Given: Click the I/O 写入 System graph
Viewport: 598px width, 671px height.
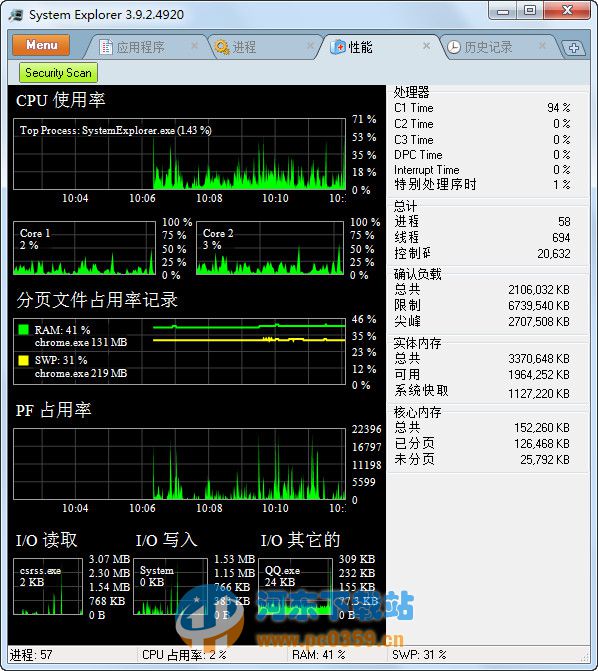Looking at the screenshot, I should [x=170, y=587].
